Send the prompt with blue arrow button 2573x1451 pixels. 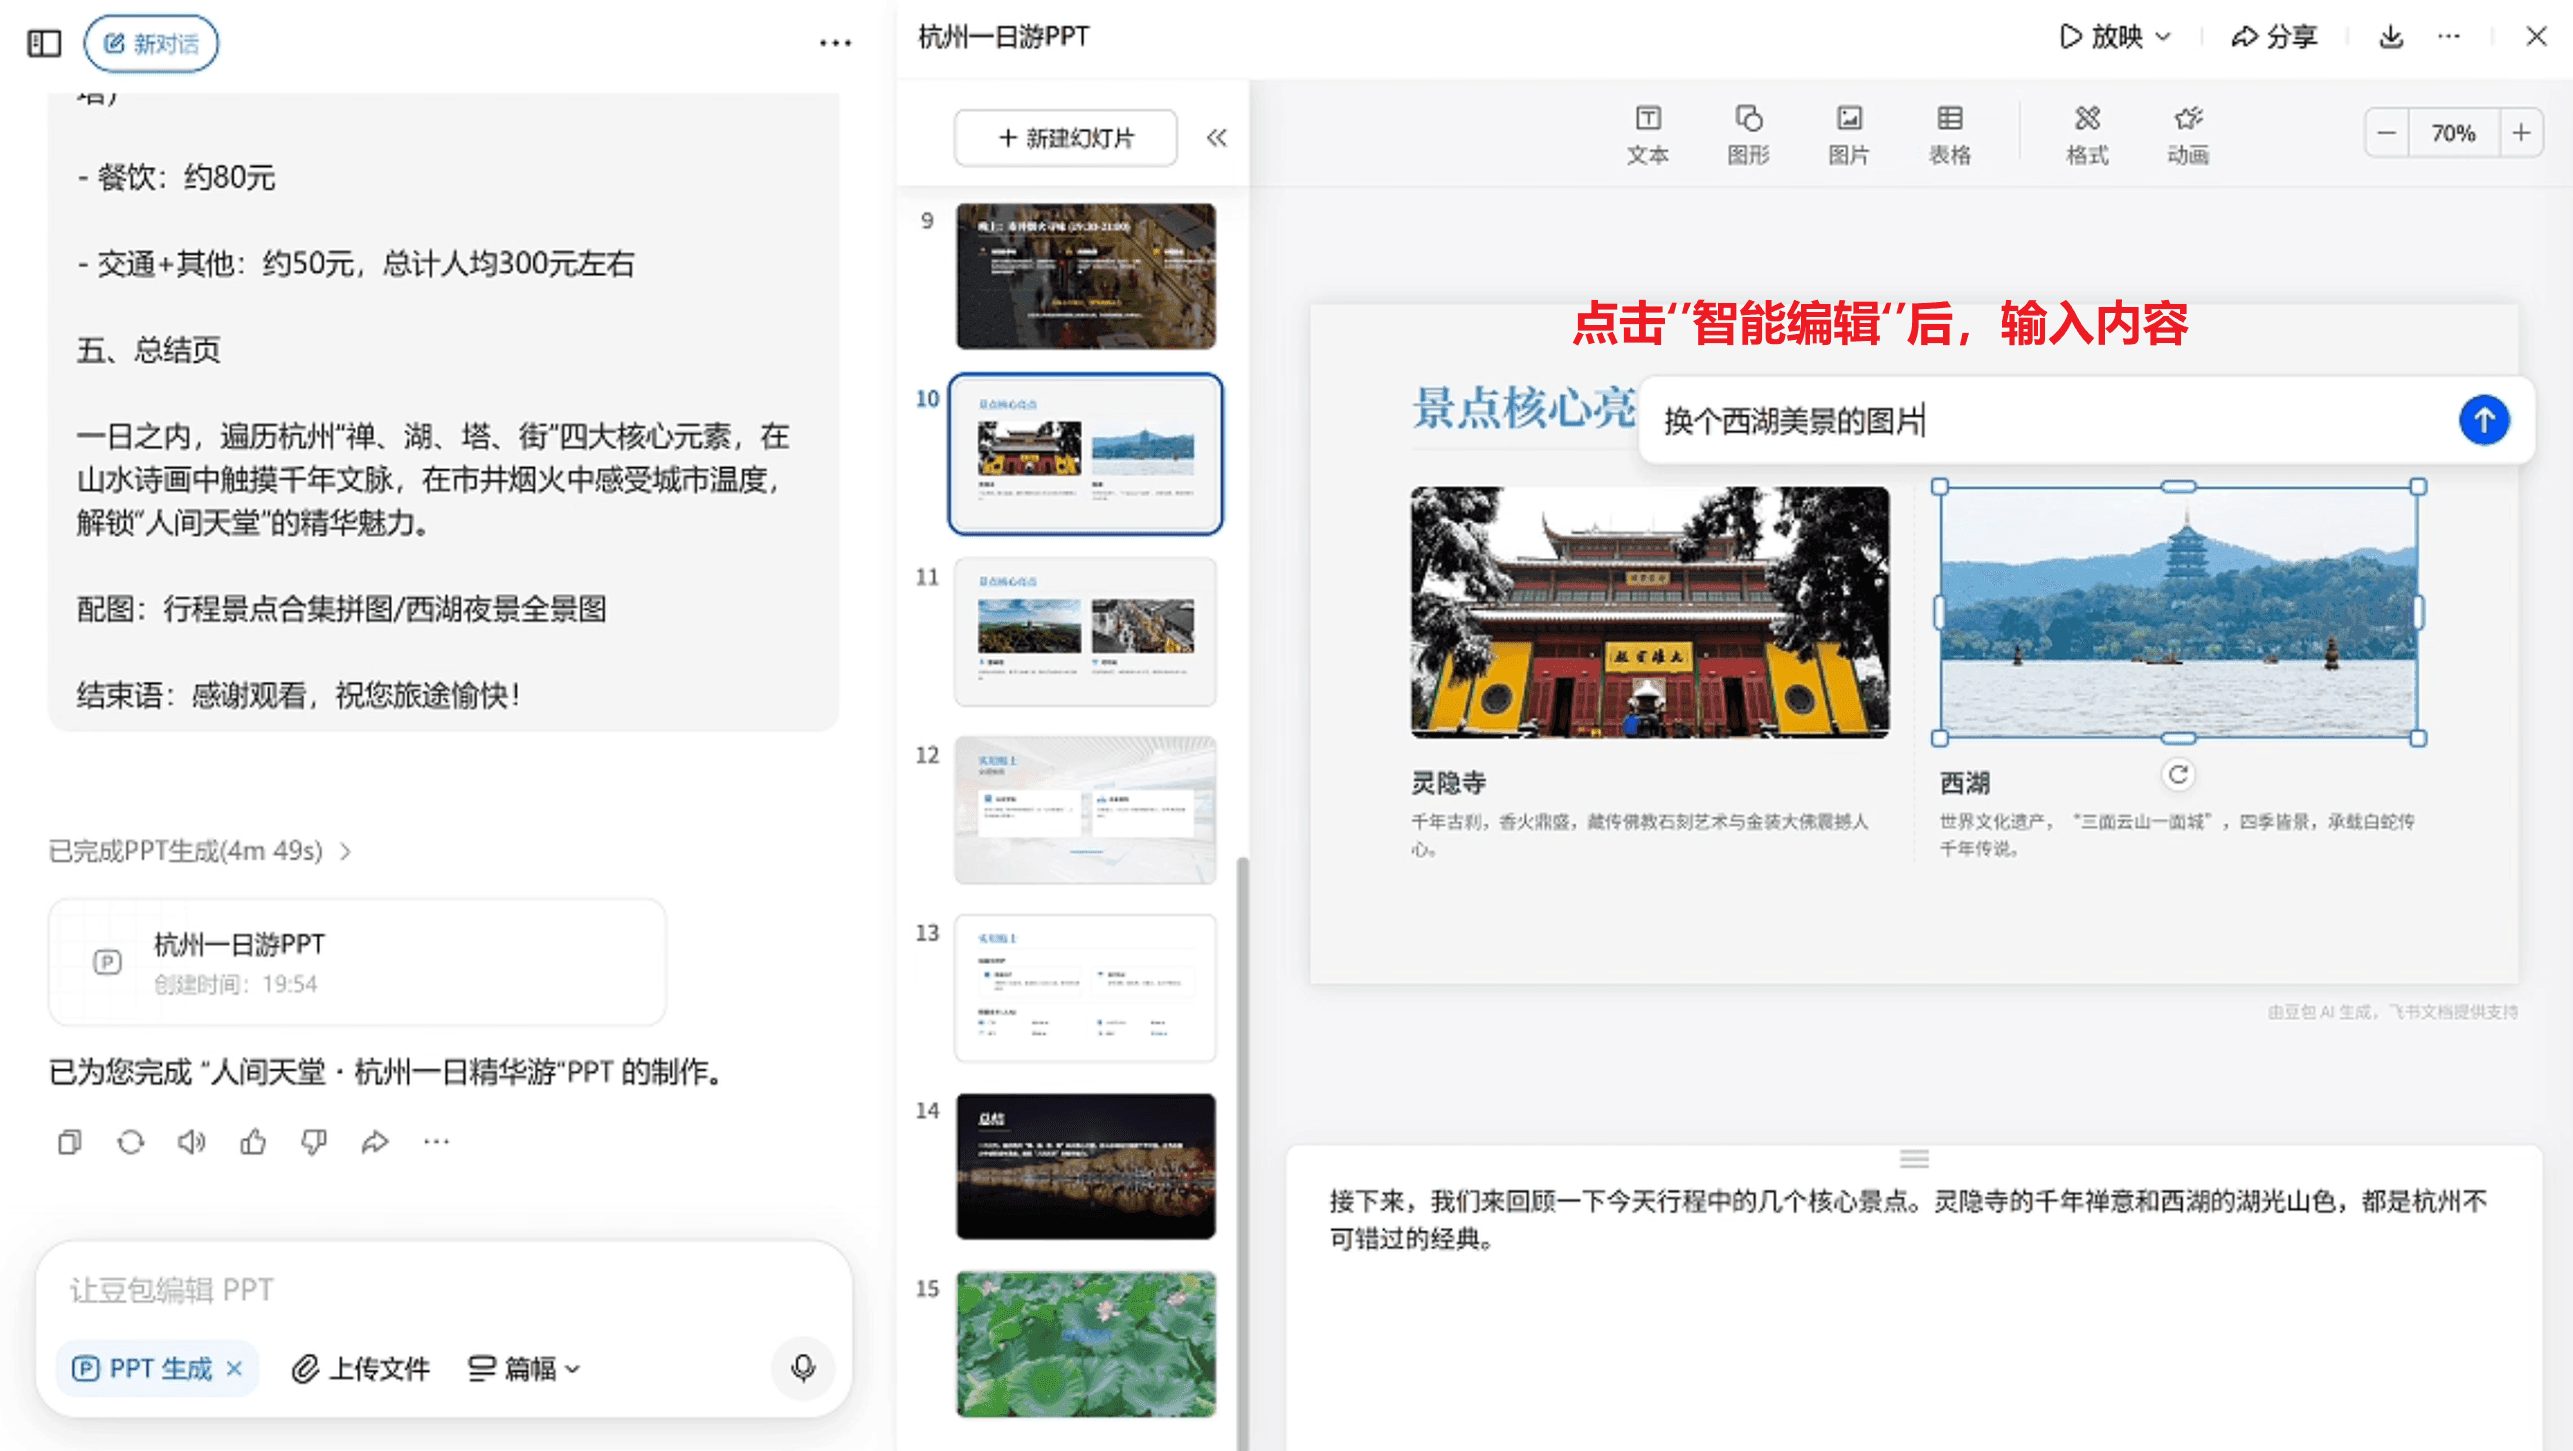tap(2483, 420)
